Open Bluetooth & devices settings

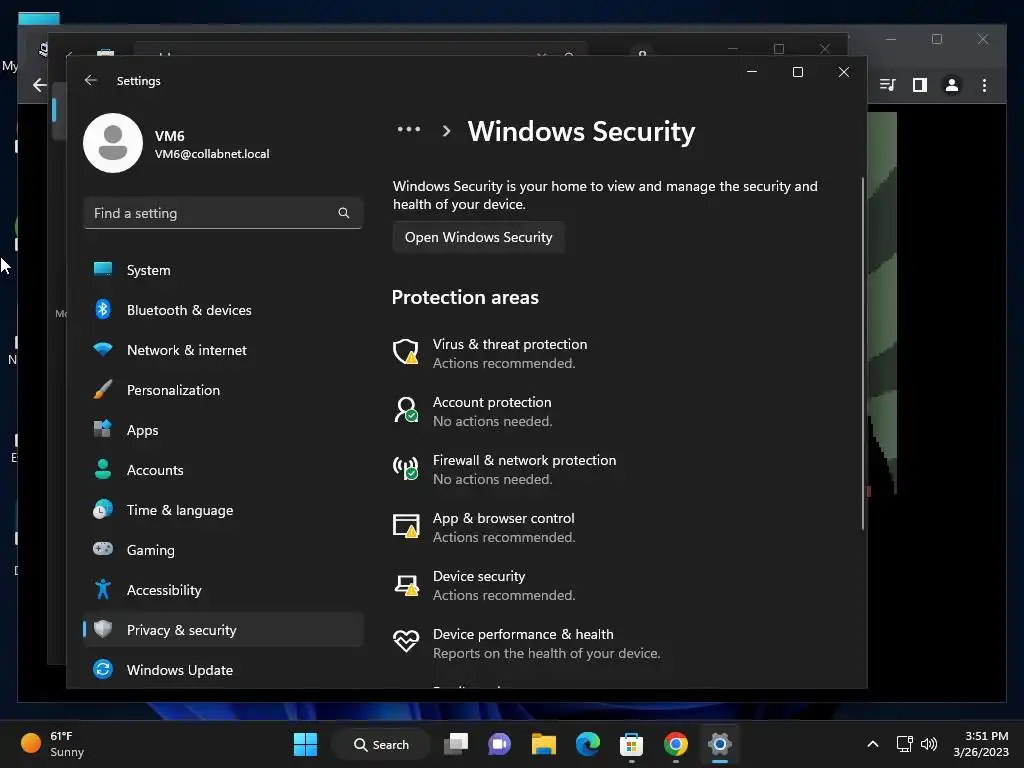223,310
